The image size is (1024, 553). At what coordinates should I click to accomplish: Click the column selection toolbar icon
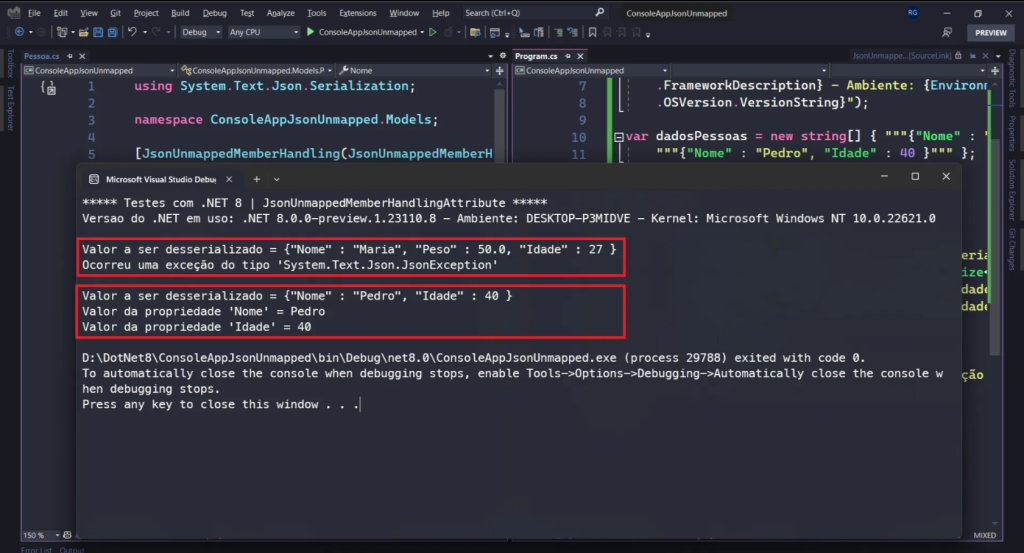click(539, 32)
